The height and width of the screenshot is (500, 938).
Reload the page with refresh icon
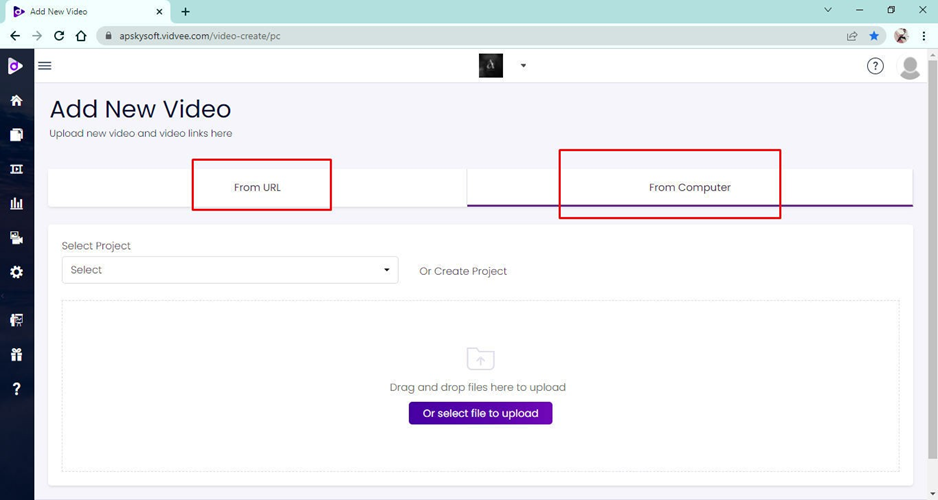coord(59,36)
